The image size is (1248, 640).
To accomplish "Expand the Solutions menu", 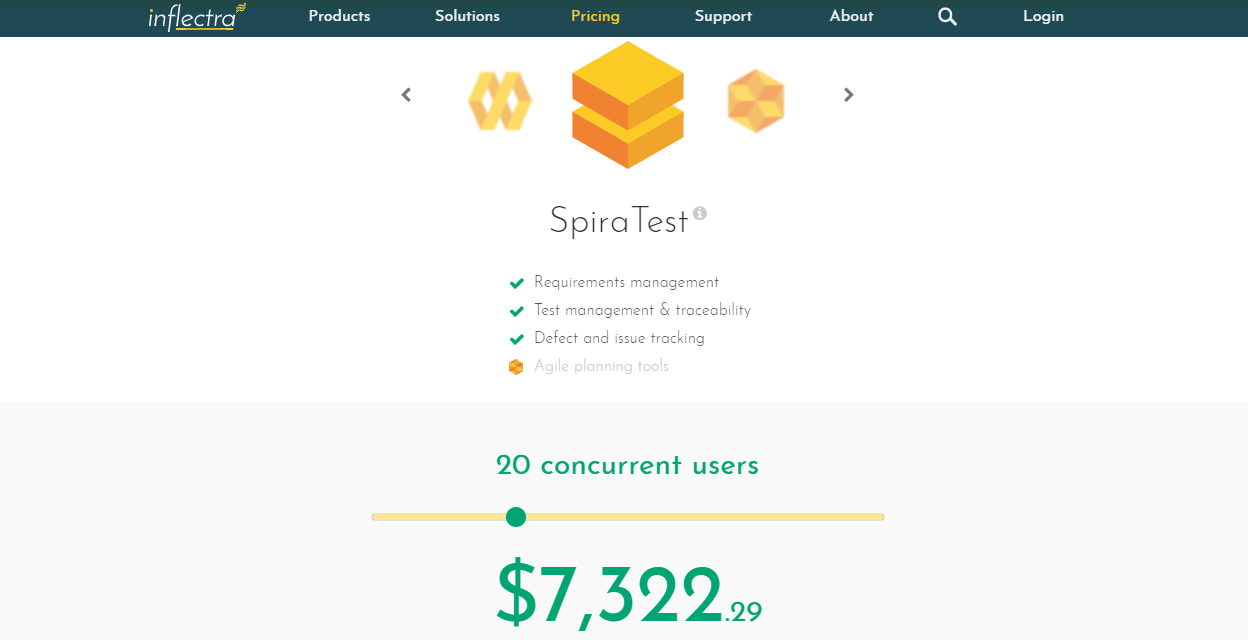I will click(467, 16).
